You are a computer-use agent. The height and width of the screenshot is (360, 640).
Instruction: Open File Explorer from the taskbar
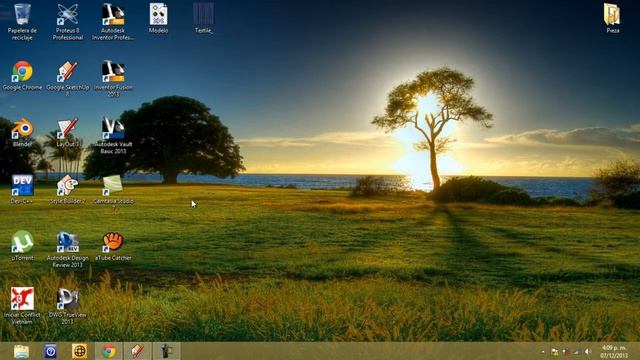[x=21, y=351]
